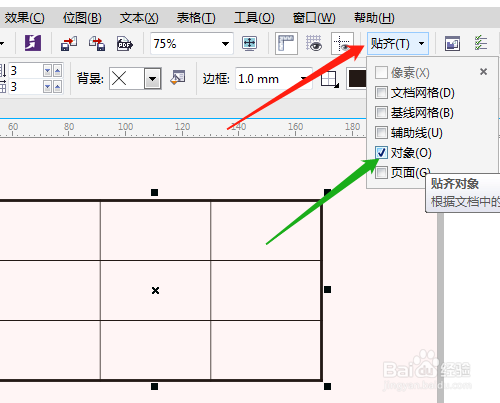
Task: Open the 帮助(H) menu
Action: coord(374,17)
